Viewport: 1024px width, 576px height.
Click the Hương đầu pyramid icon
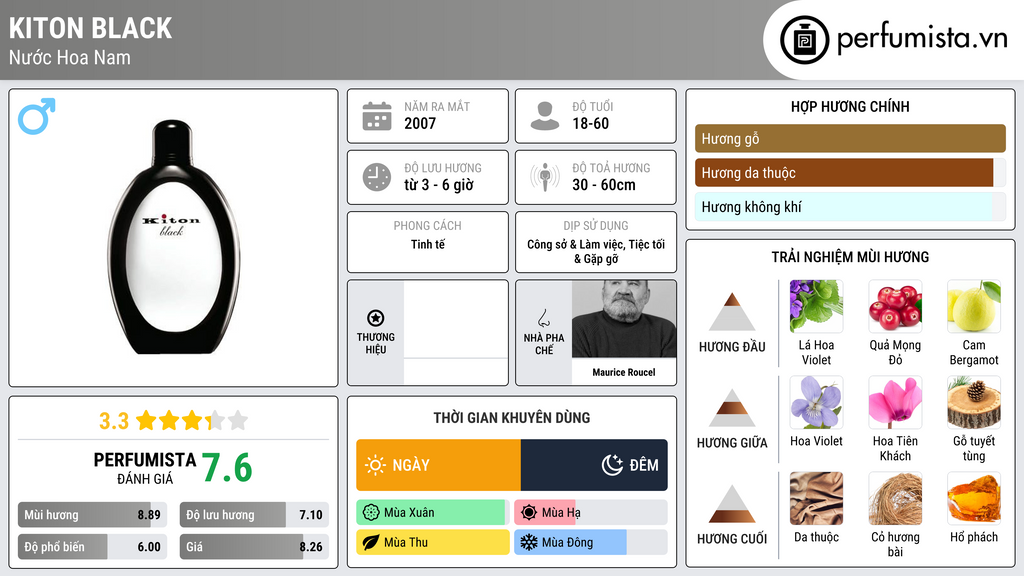coord(732,312)
